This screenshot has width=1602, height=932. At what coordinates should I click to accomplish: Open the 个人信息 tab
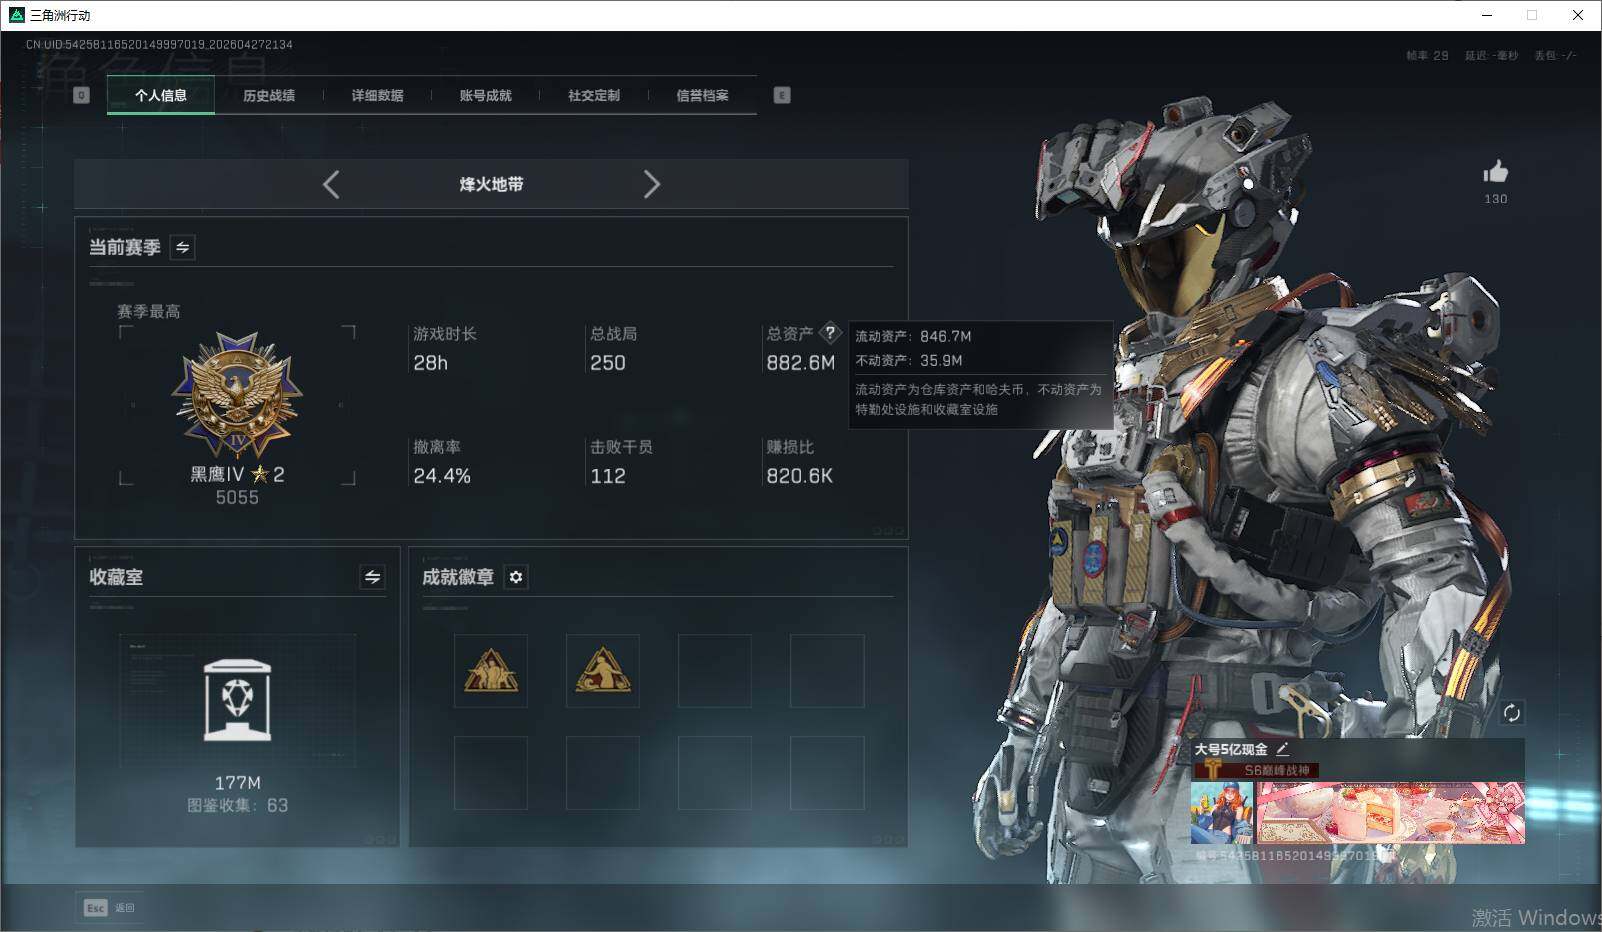click(161, 95)
